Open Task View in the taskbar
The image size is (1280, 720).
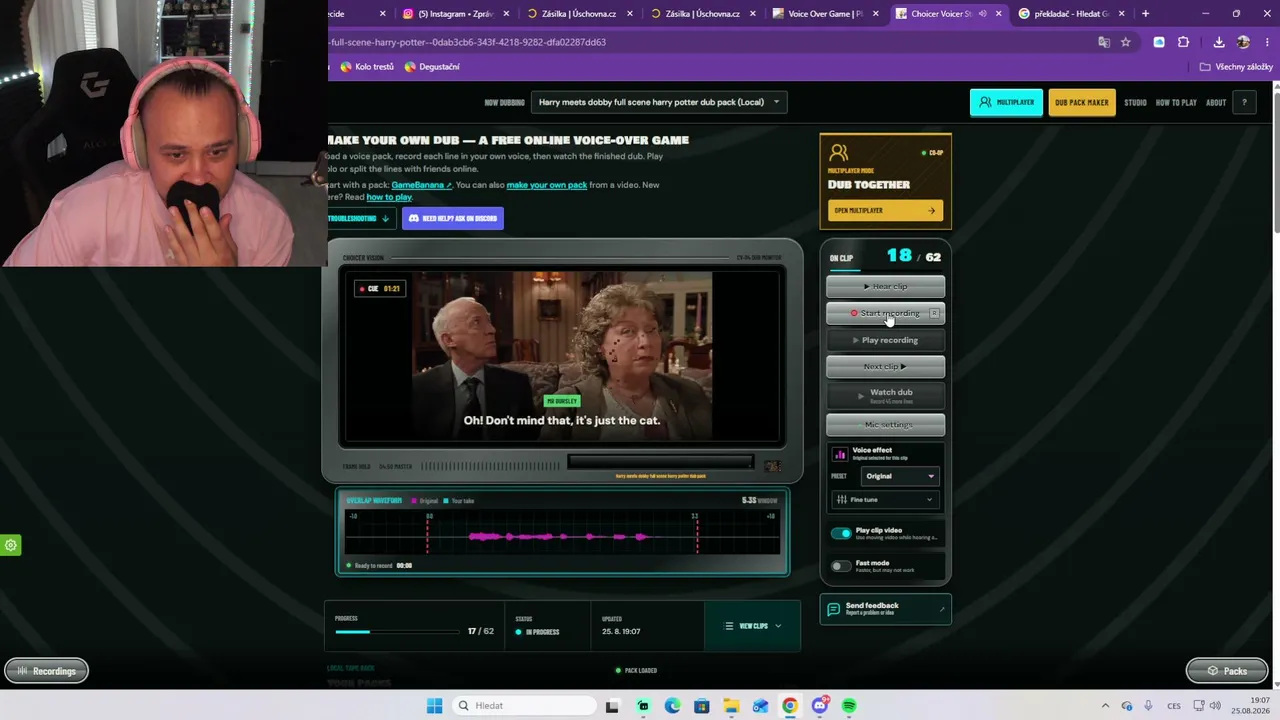click(x=612, y=706)
